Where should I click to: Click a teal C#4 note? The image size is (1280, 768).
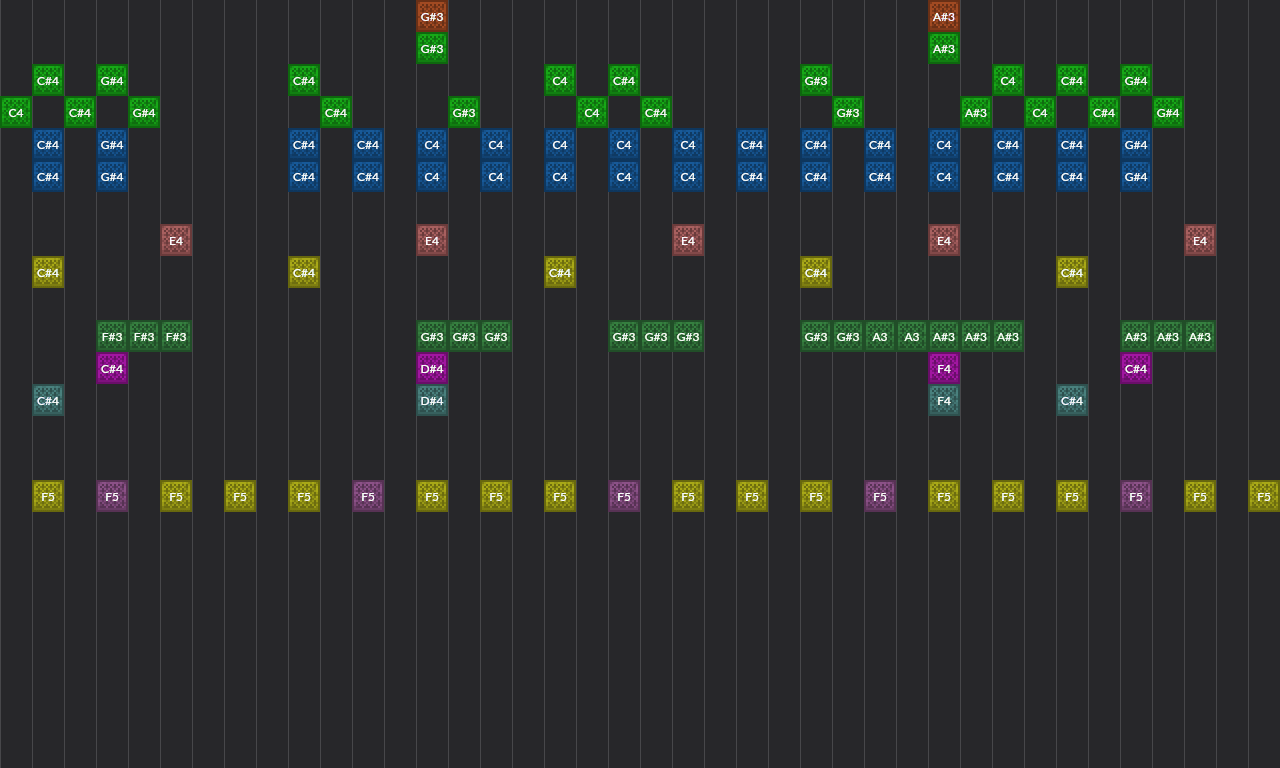[x=47, y=400]
